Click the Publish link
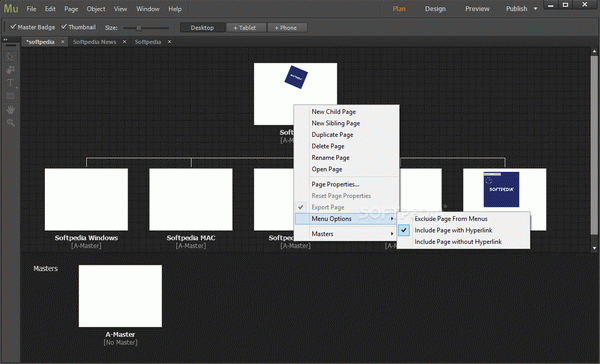 517,9
